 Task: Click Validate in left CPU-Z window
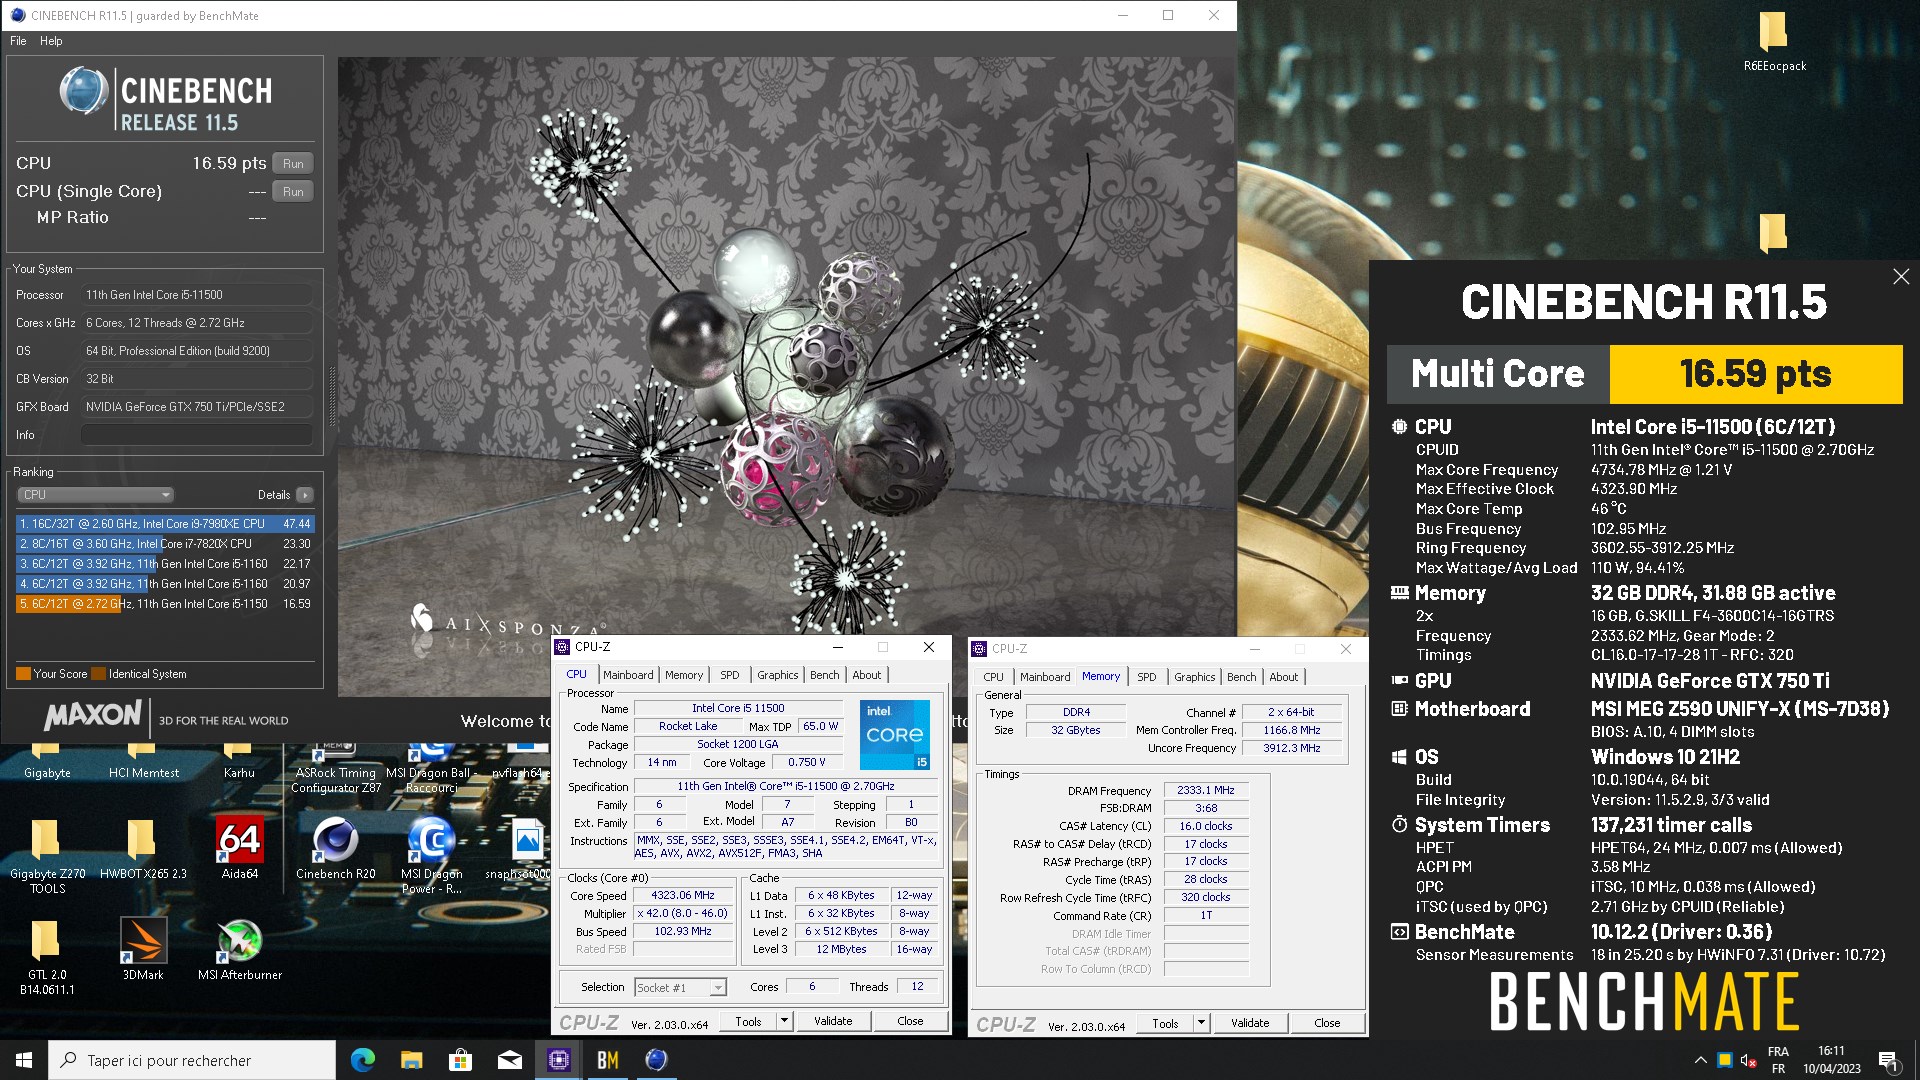[x=833, y=1021]
